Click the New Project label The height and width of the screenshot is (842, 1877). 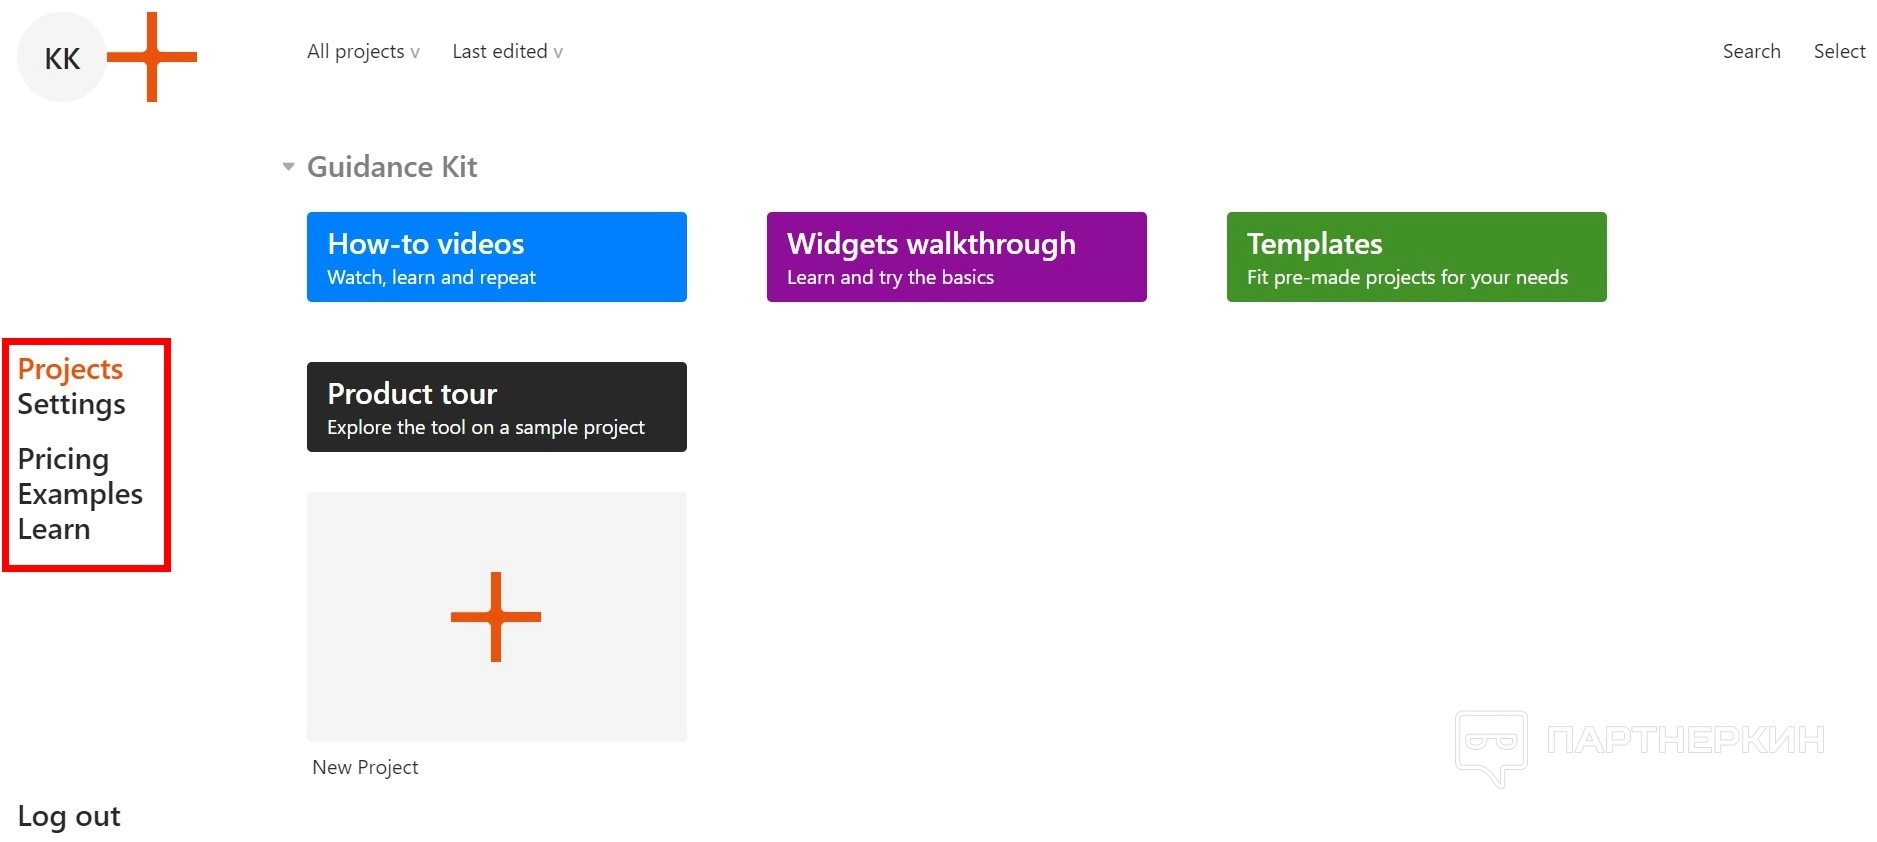[x=365, y=767]
